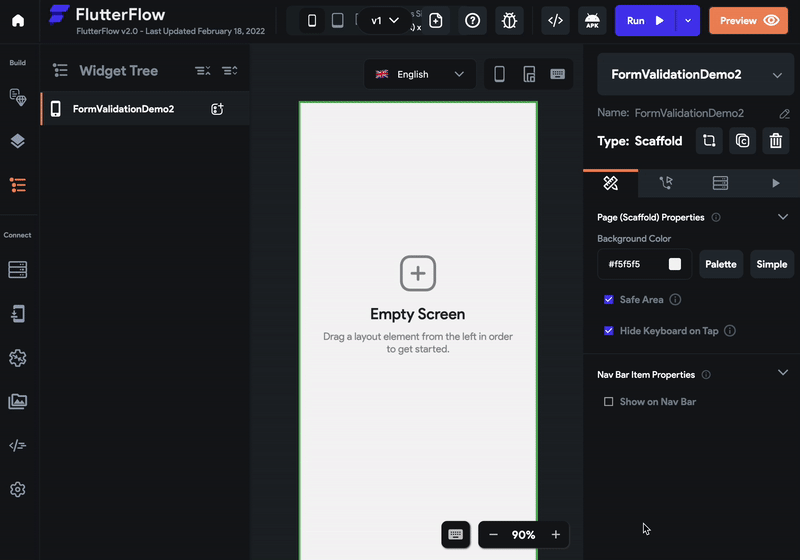The height and width of the screenshot is (560, 800).
Task: Click the floating keyboard button near zoom
Action: point(456,534)
